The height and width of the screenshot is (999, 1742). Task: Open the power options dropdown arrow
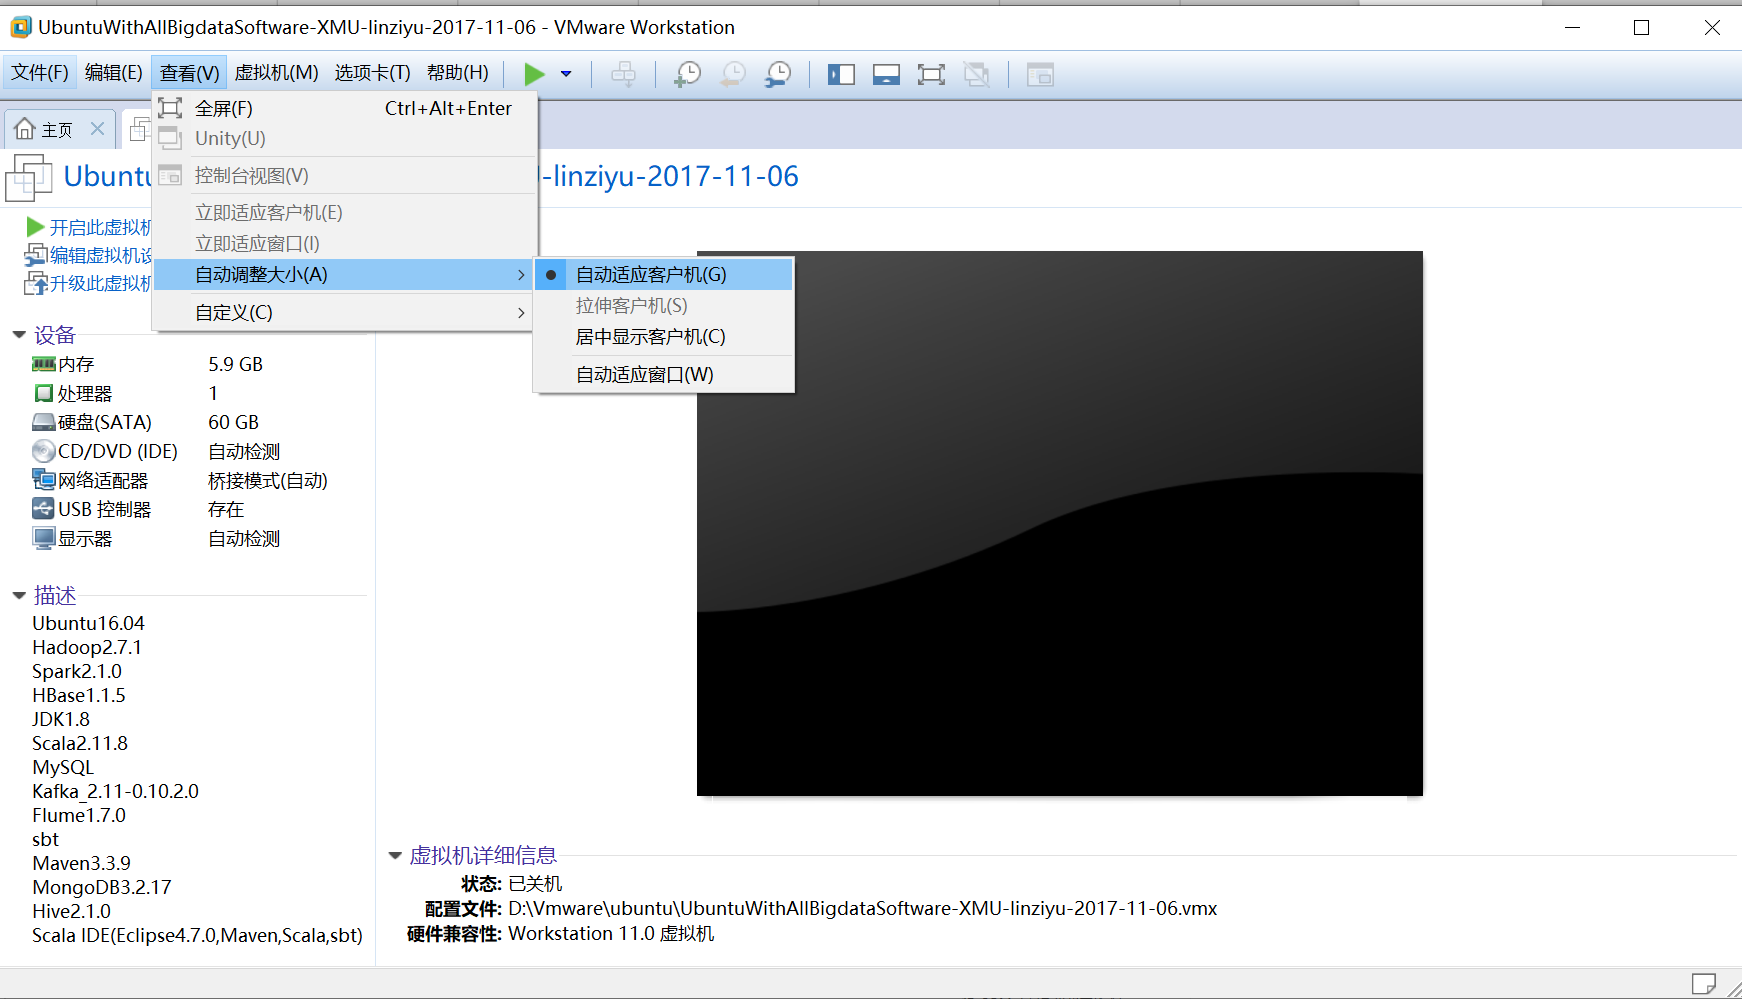coord(566,74)
